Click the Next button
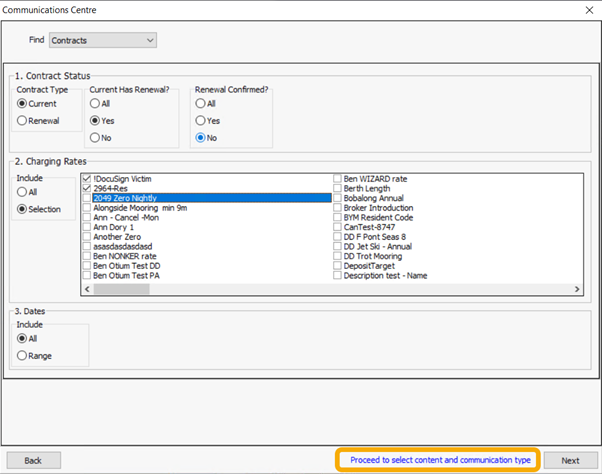 tap(569, 460)
